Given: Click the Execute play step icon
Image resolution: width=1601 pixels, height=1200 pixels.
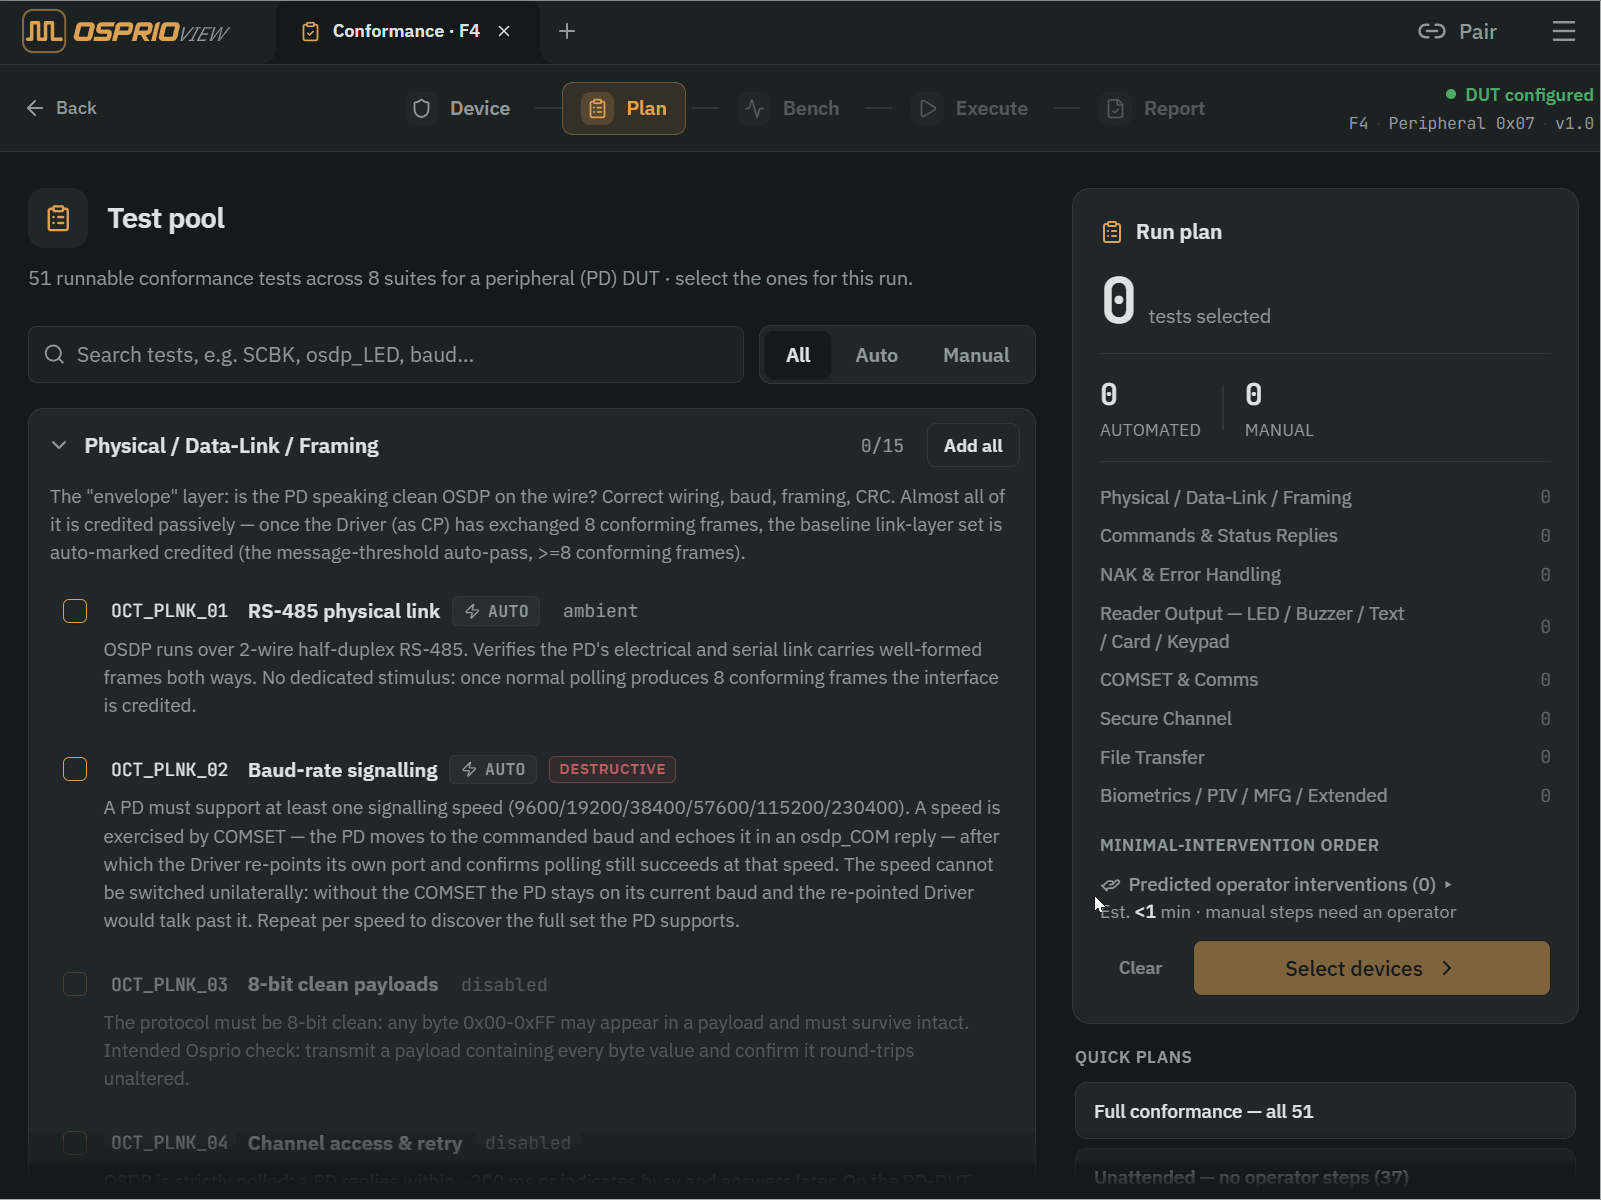Looking at the screenshot, I should (x=928, y=108).
